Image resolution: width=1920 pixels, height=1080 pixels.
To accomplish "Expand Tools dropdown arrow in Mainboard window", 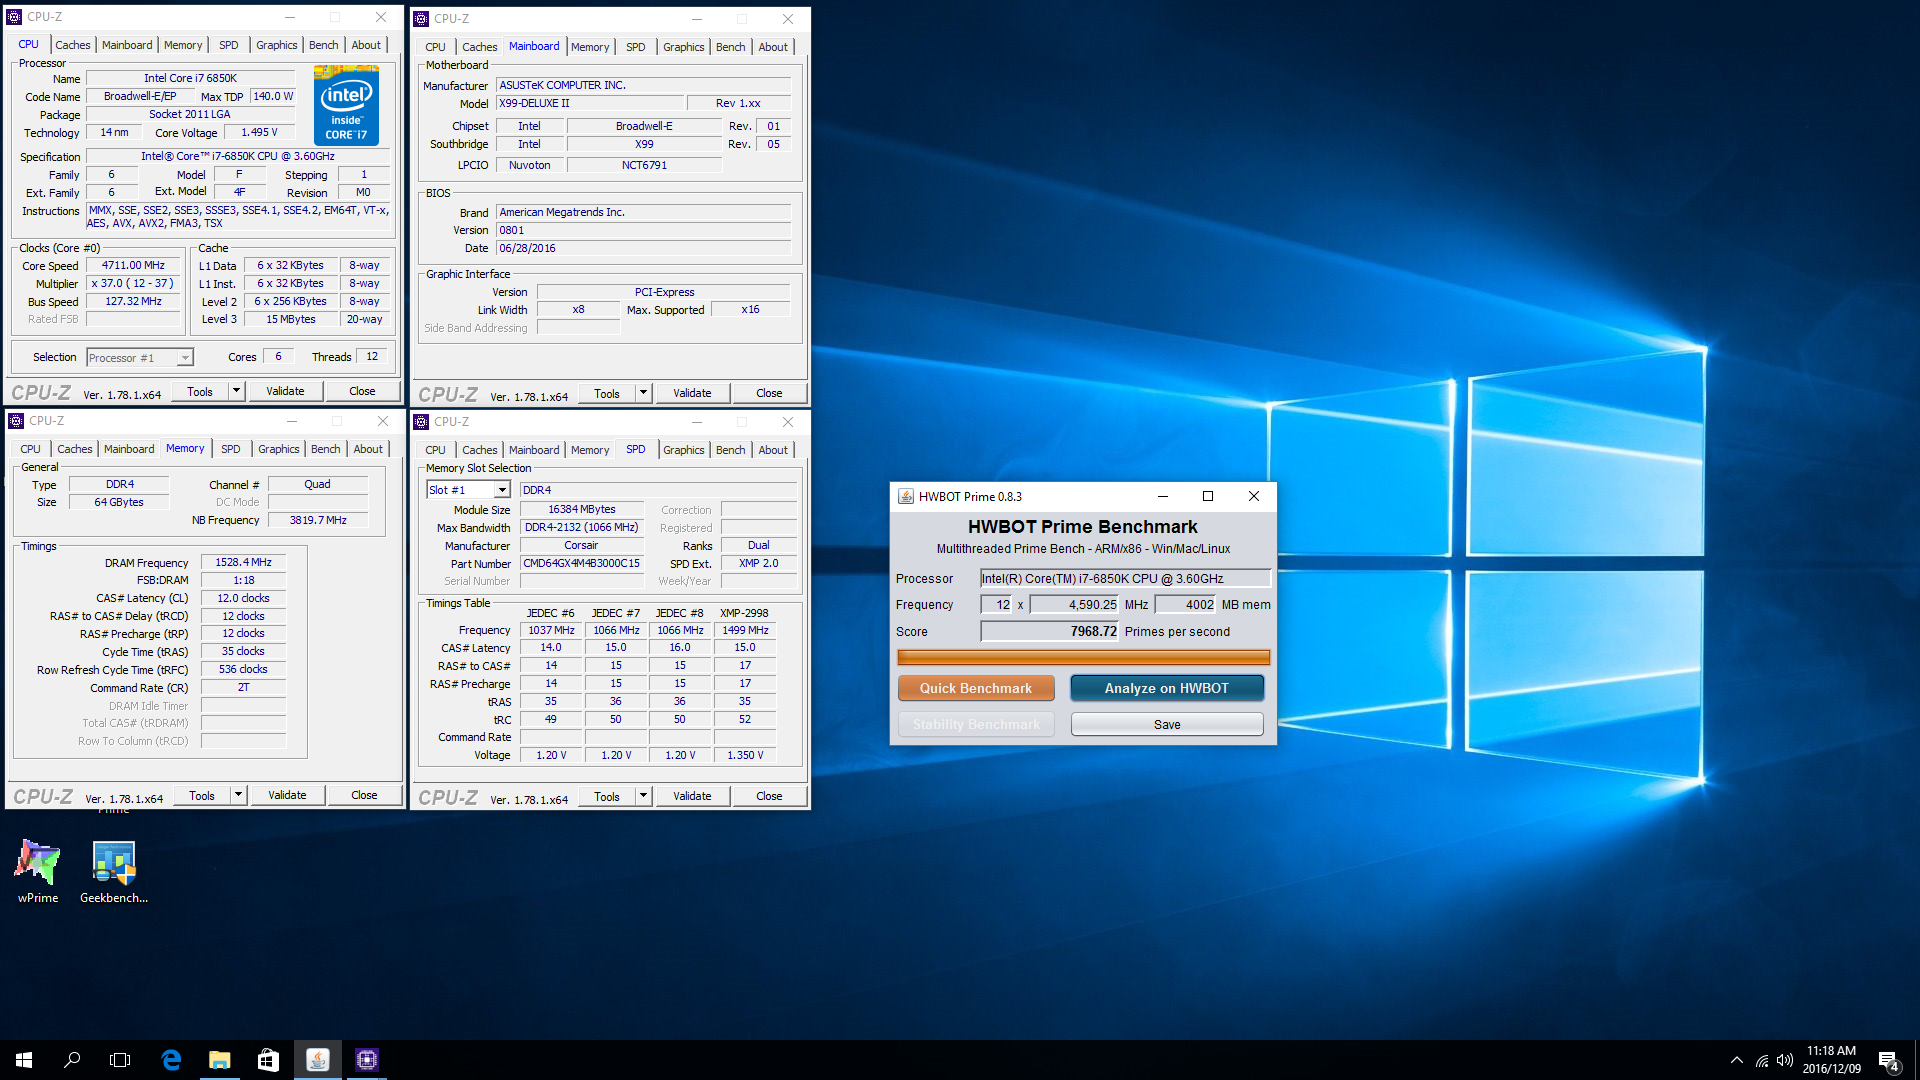I will (644, 393).
